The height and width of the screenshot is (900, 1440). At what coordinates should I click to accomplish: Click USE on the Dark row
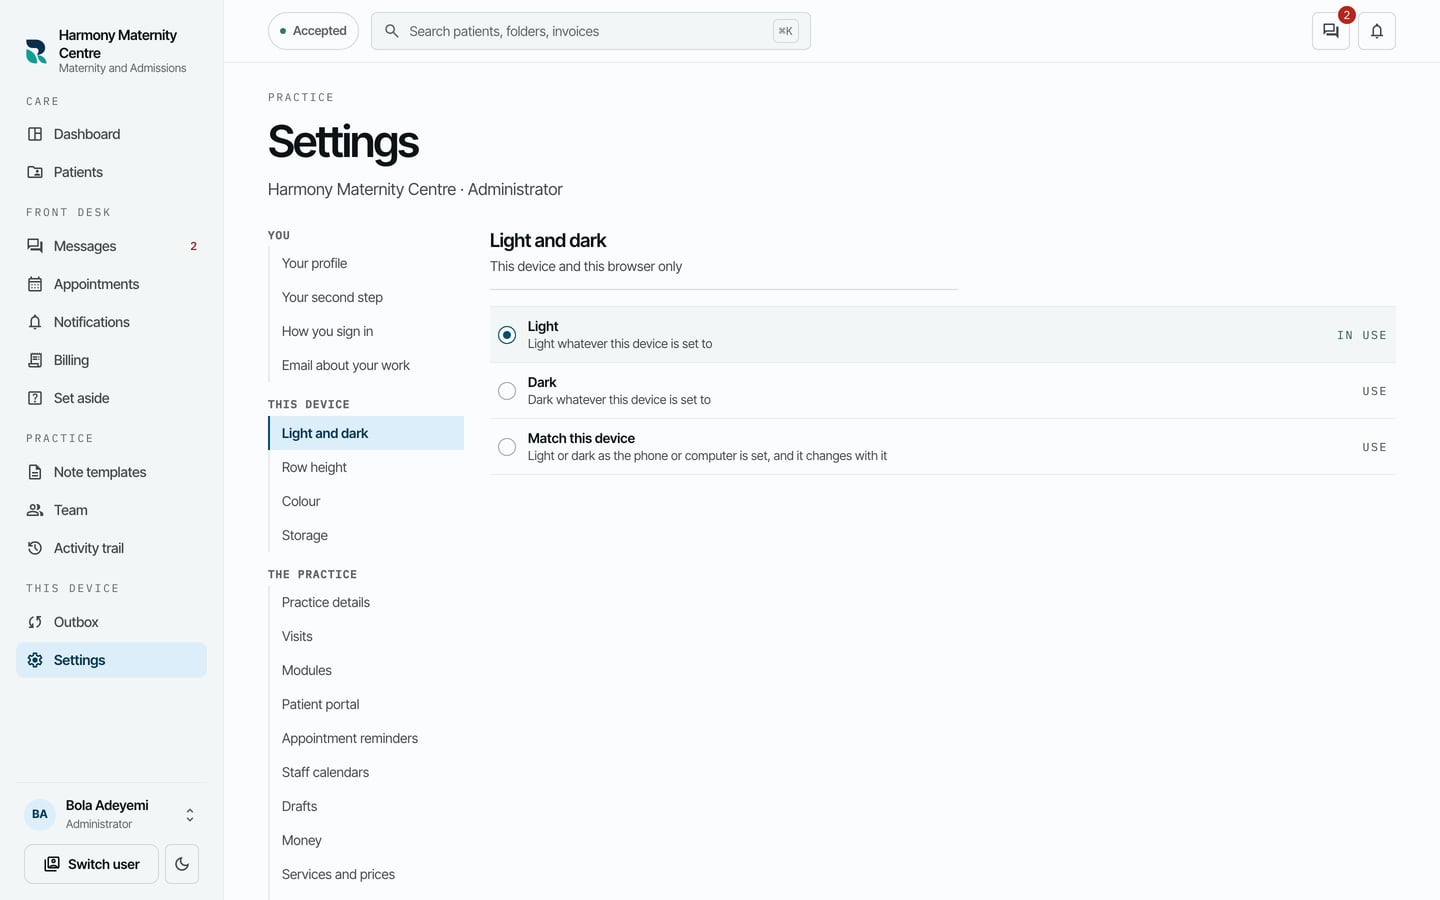pos(1374,391)
